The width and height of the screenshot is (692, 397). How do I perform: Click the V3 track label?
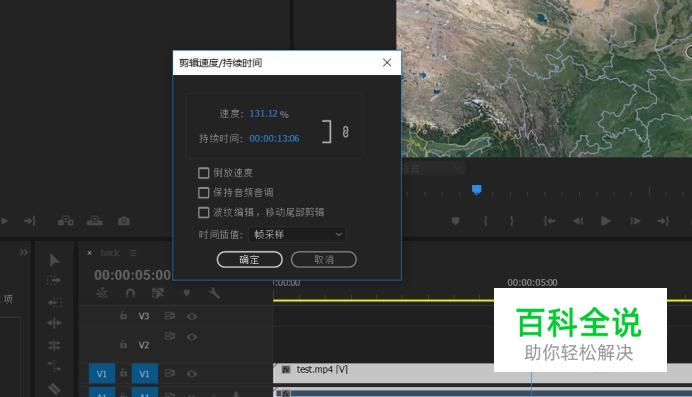point(144,316)
